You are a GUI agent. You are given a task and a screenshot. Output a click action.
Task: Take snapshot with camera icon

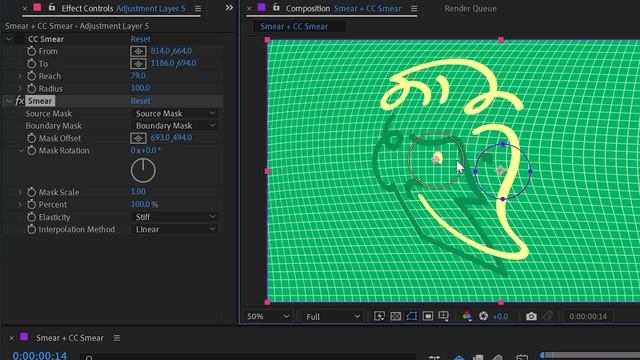point(531,316)
